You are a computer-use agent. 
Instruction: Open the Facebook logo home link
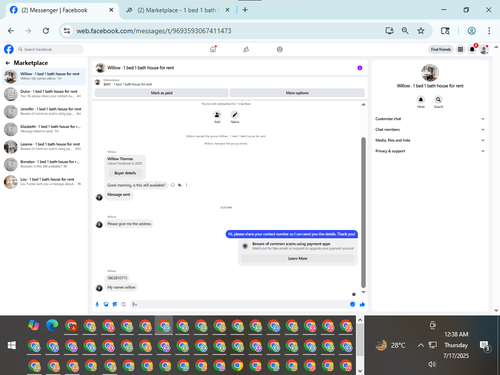pyautogui.click(x=9, y=49)
